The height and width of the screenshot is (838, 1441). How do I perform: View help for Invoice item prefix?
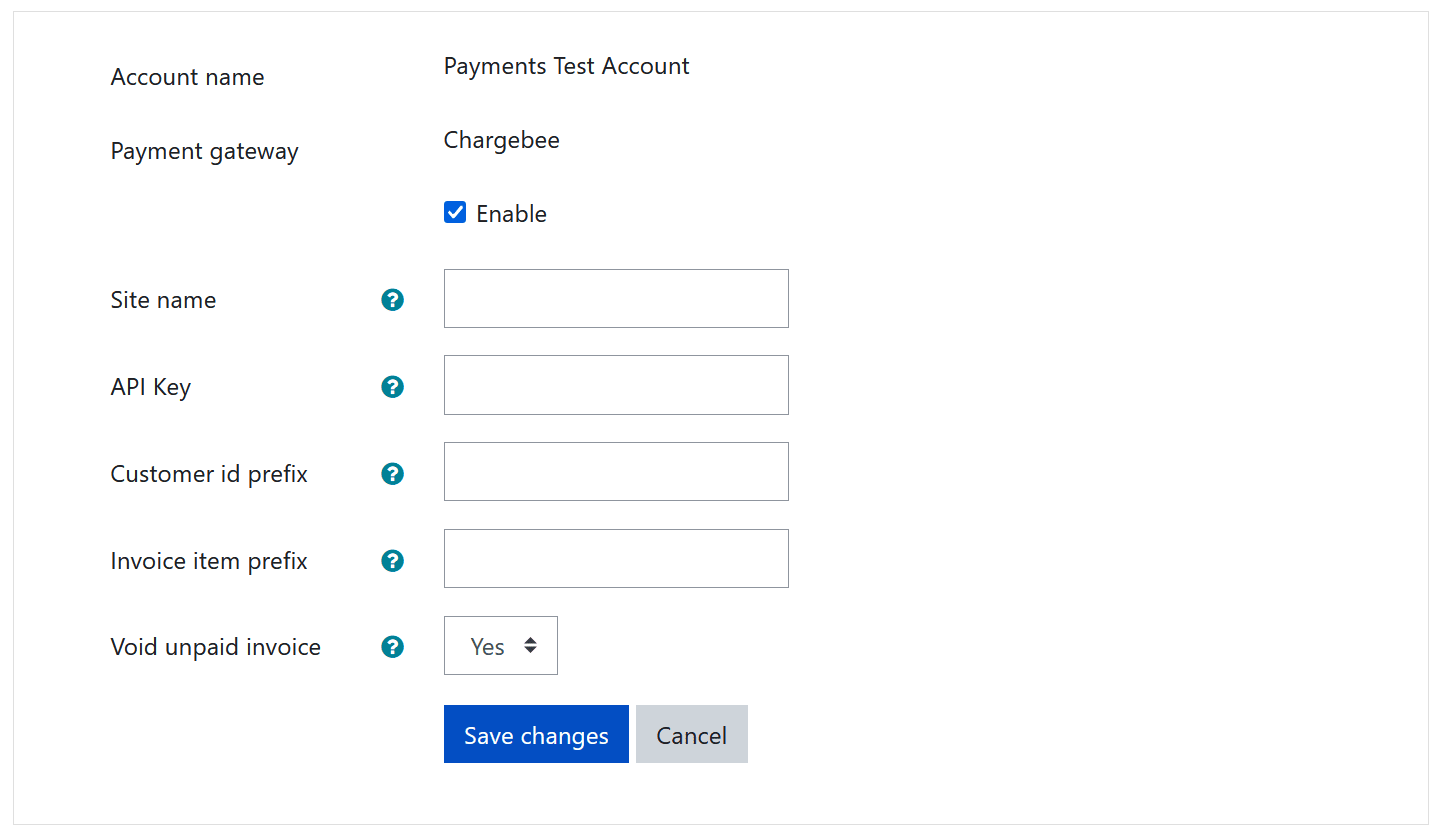pyautogui.click(x=393, y=561)
